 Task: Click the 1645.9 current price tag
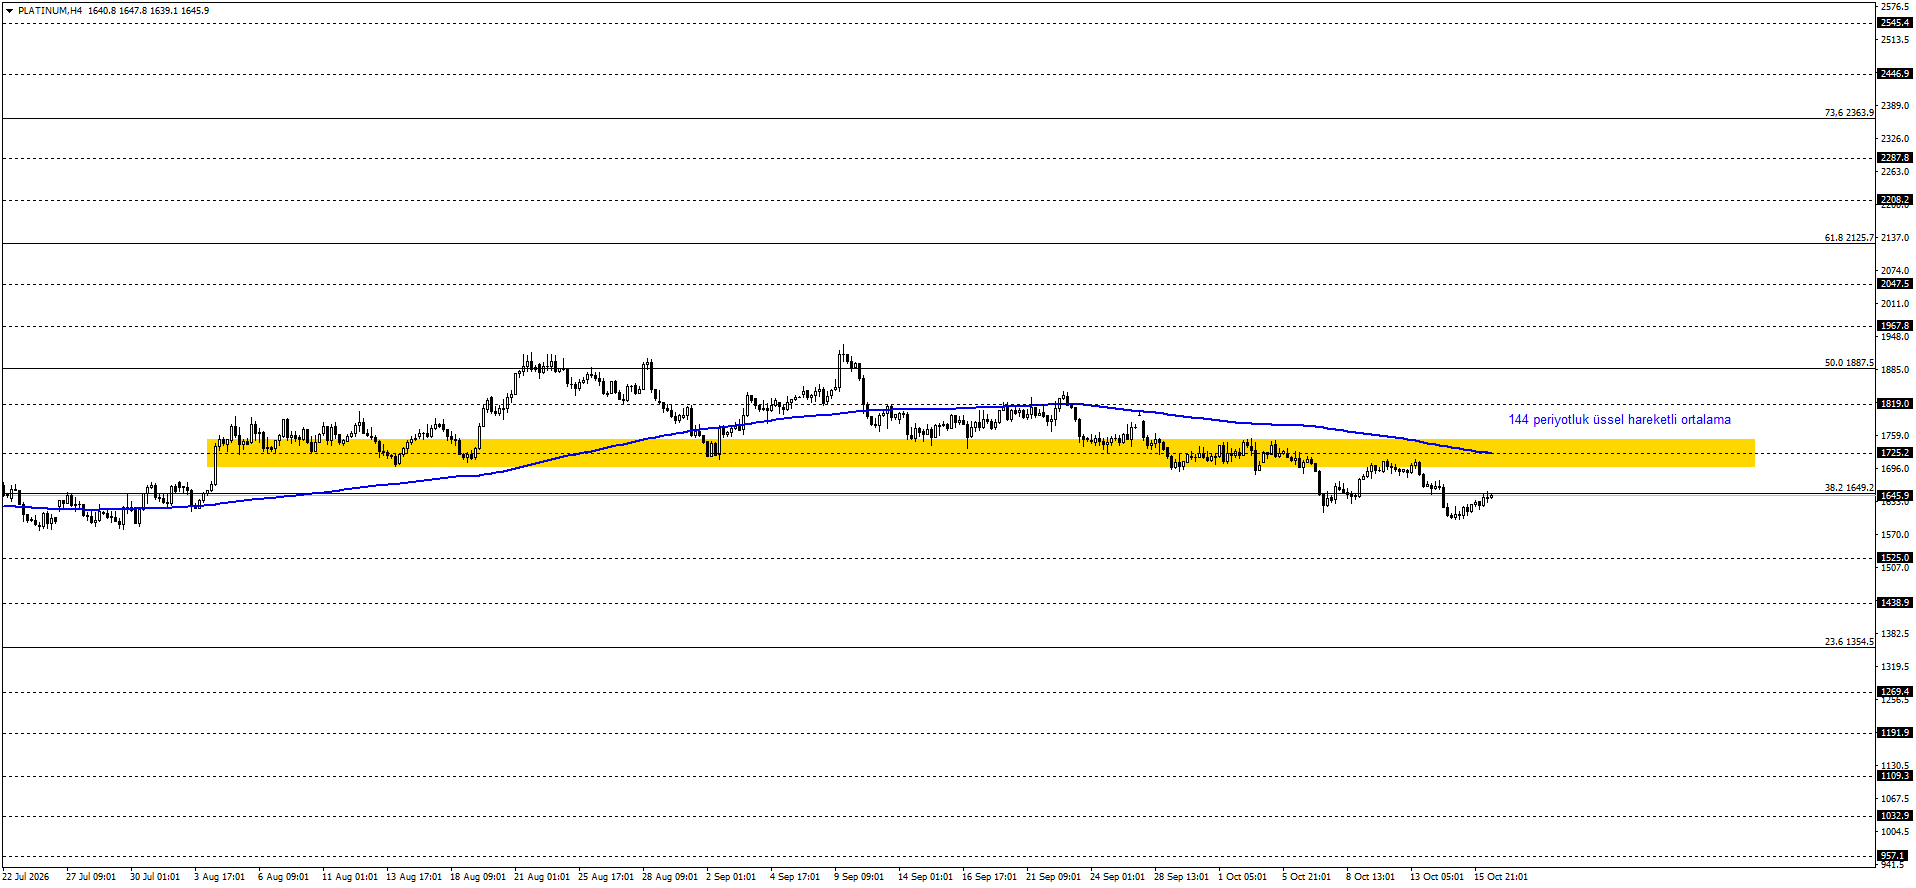point(1895,496)
